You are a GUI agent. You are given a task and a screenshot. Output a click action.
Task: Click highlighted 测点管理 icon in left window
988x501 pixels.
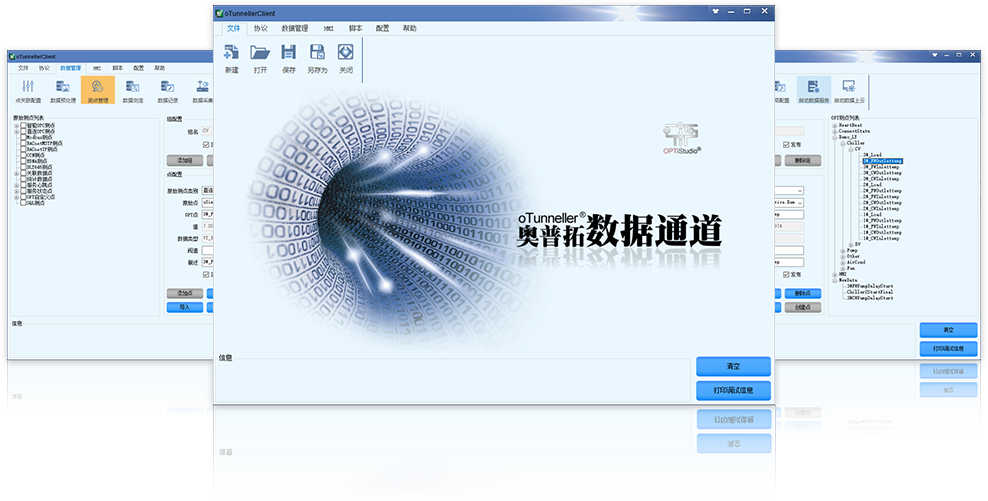[98, 89]
